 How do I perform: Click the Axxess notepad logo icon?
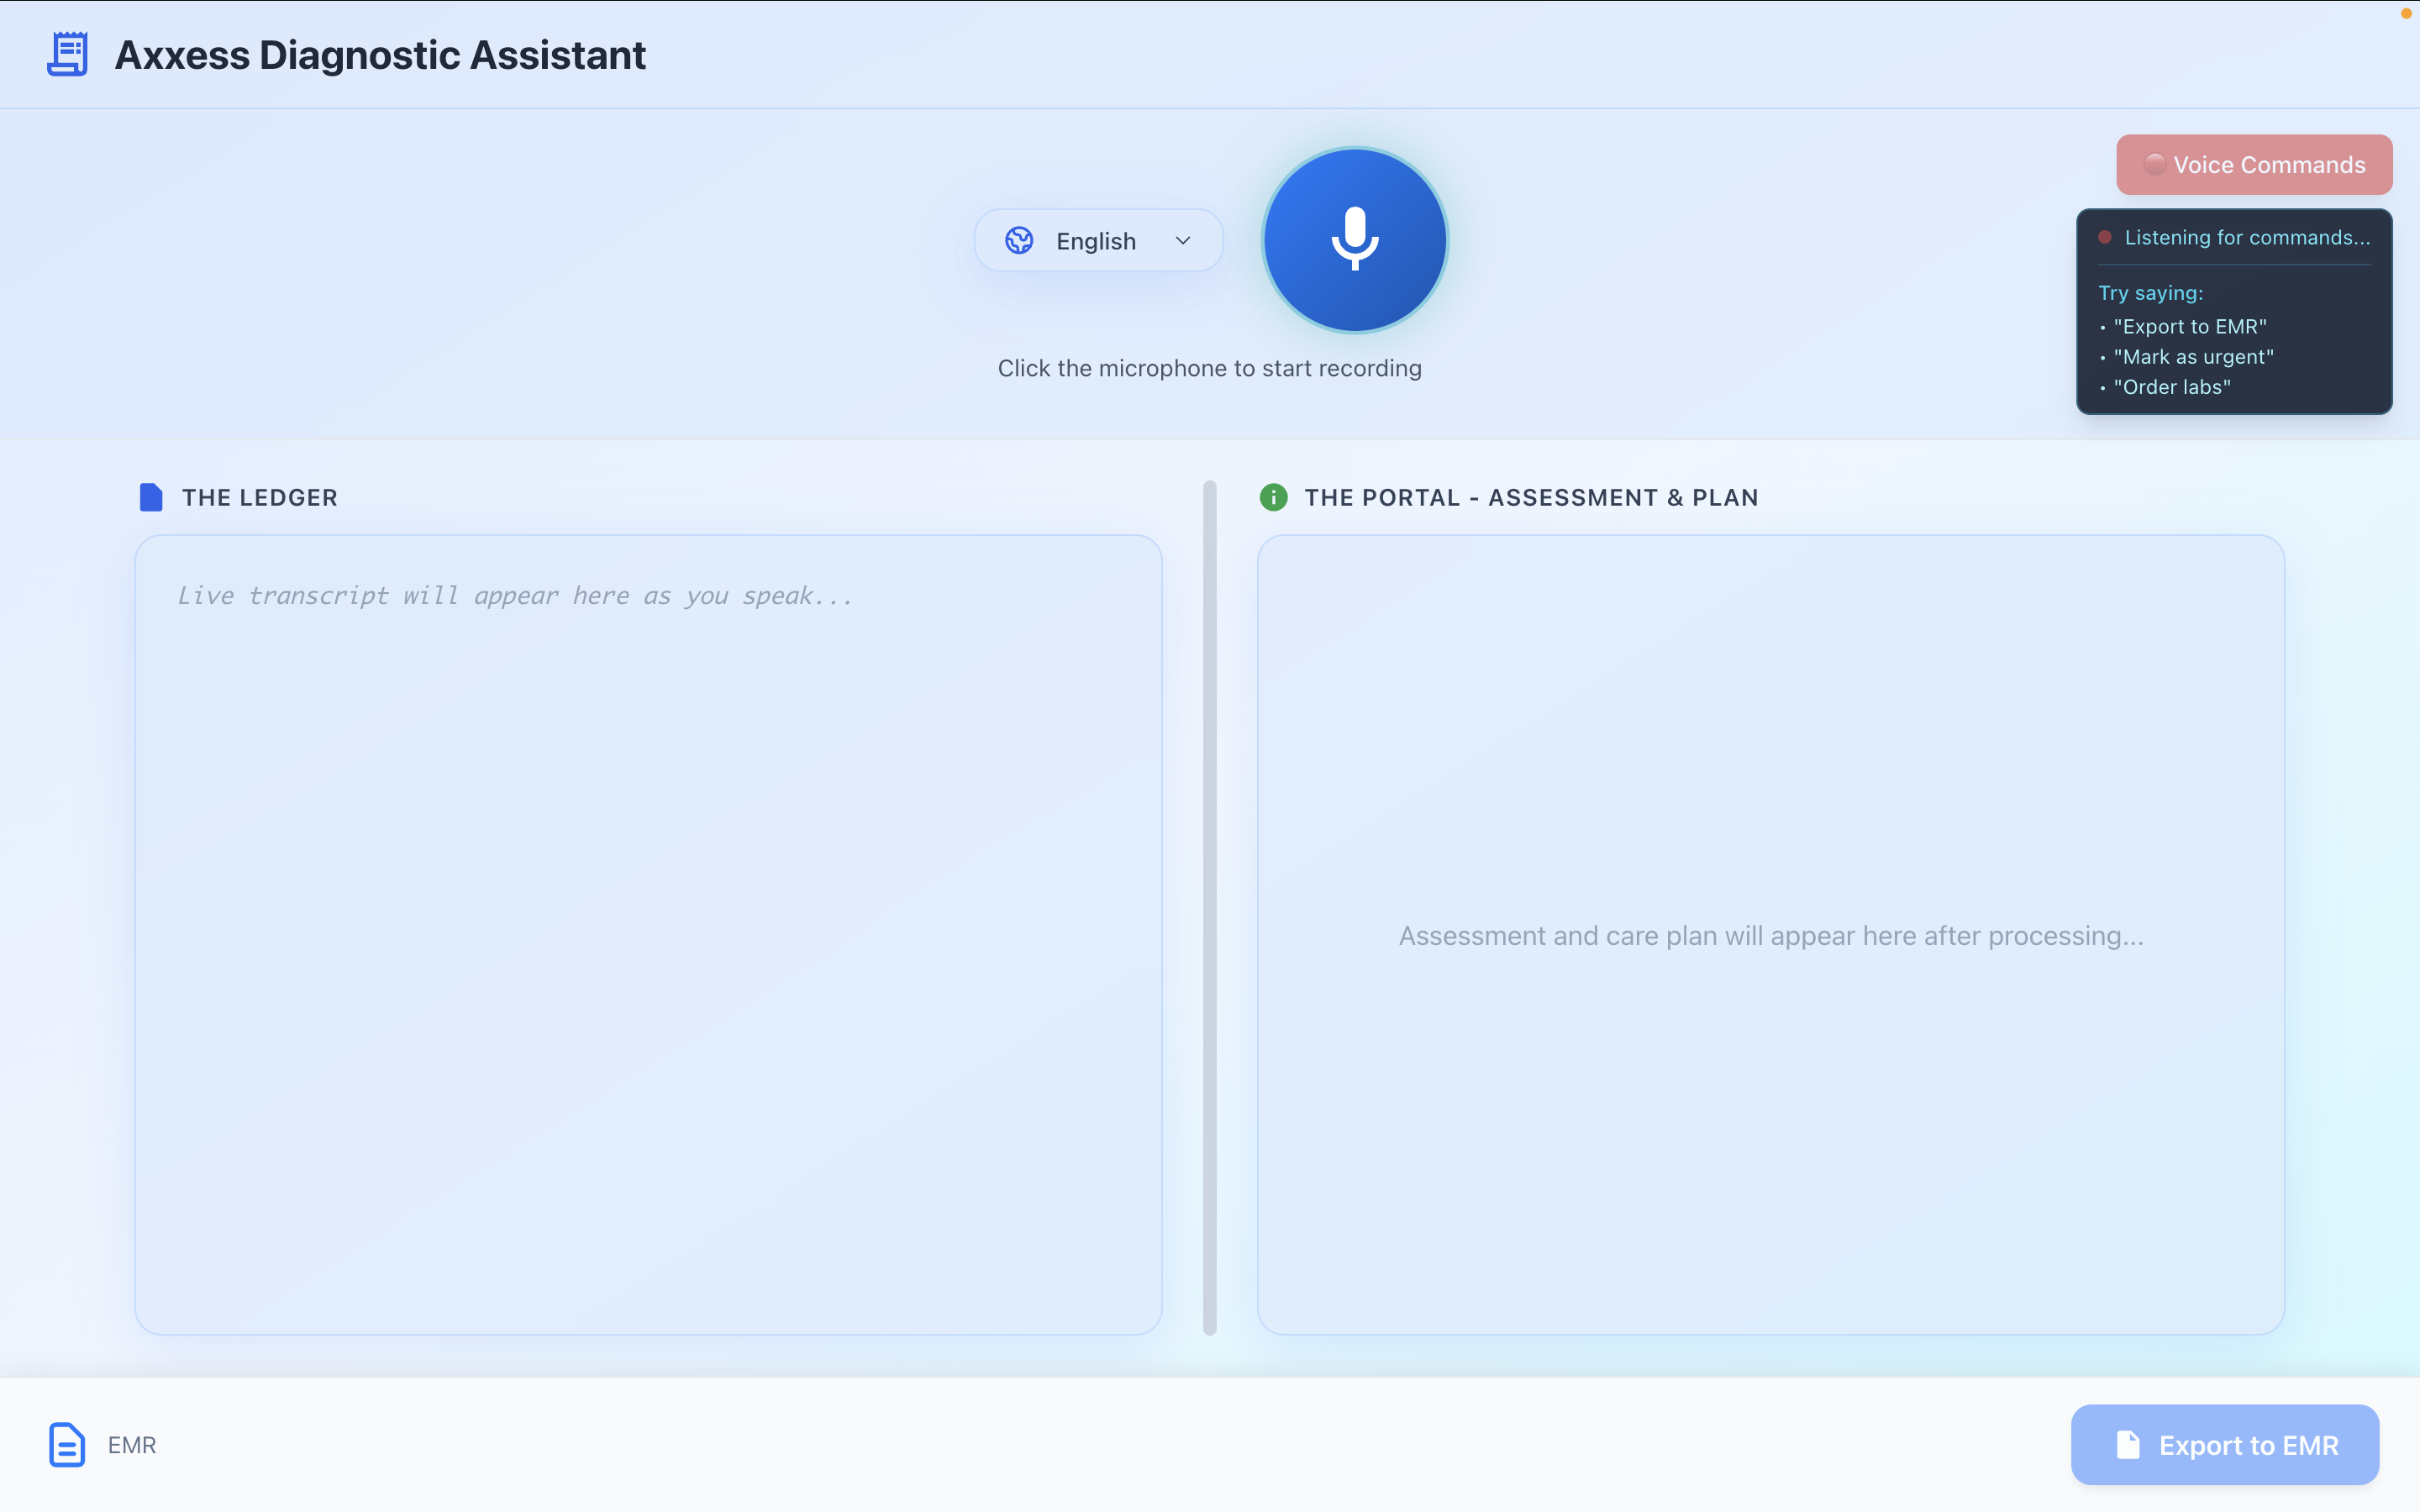click(x=67, y=54)
